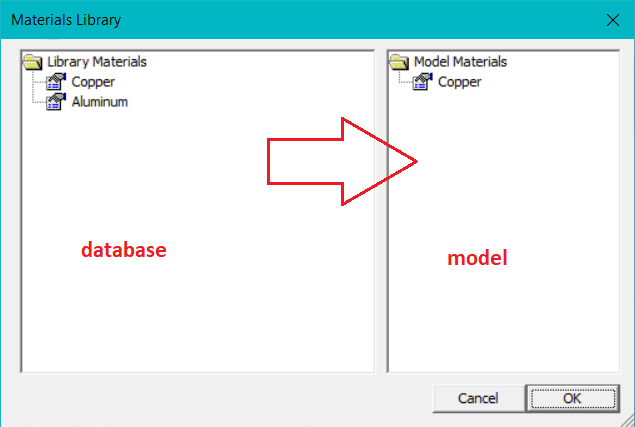Screen dimensions: 635x427
Task: Click the Materials Library title bar
Action: 300,19
